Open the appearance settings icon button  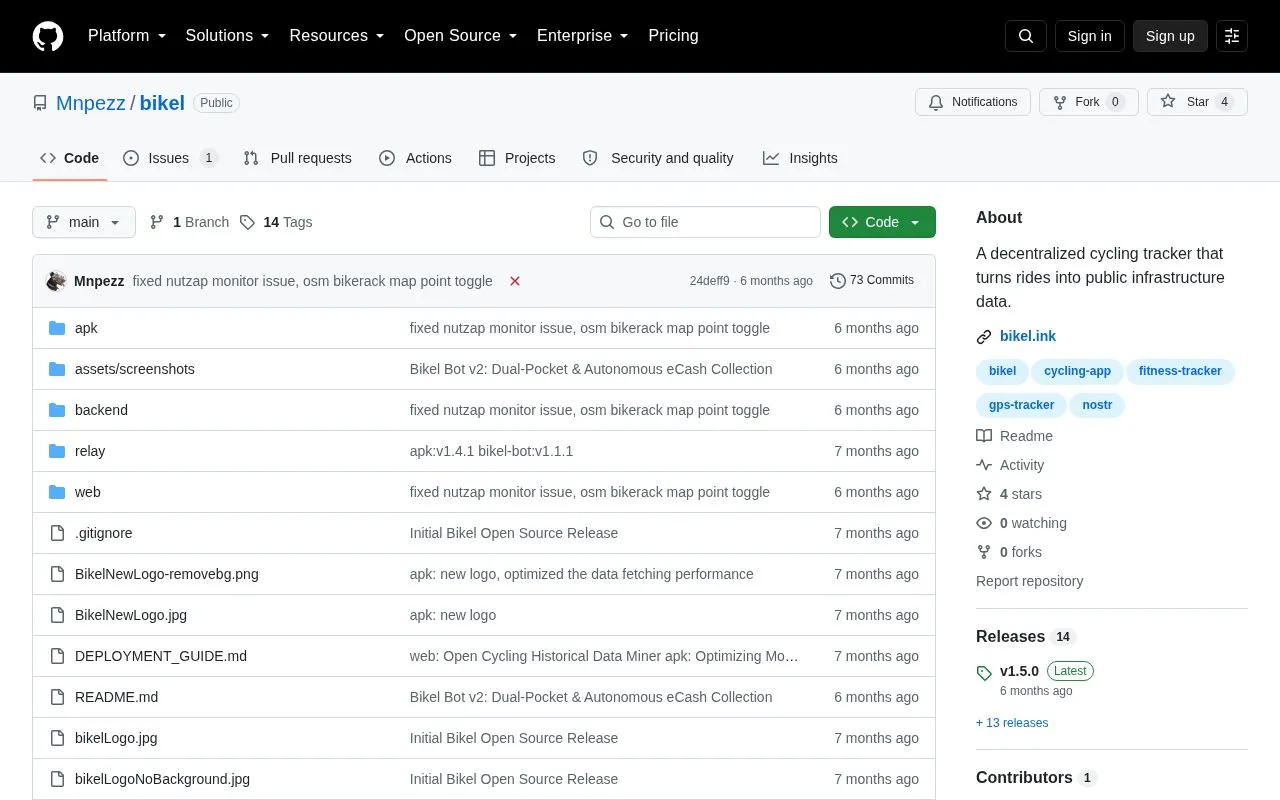(1232, 36)
